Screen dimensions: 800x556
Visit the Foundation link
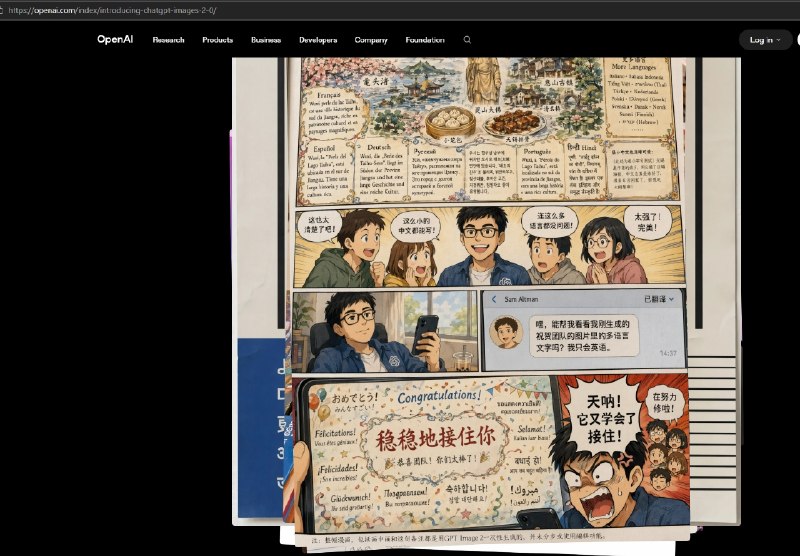(x=425, y=40)
